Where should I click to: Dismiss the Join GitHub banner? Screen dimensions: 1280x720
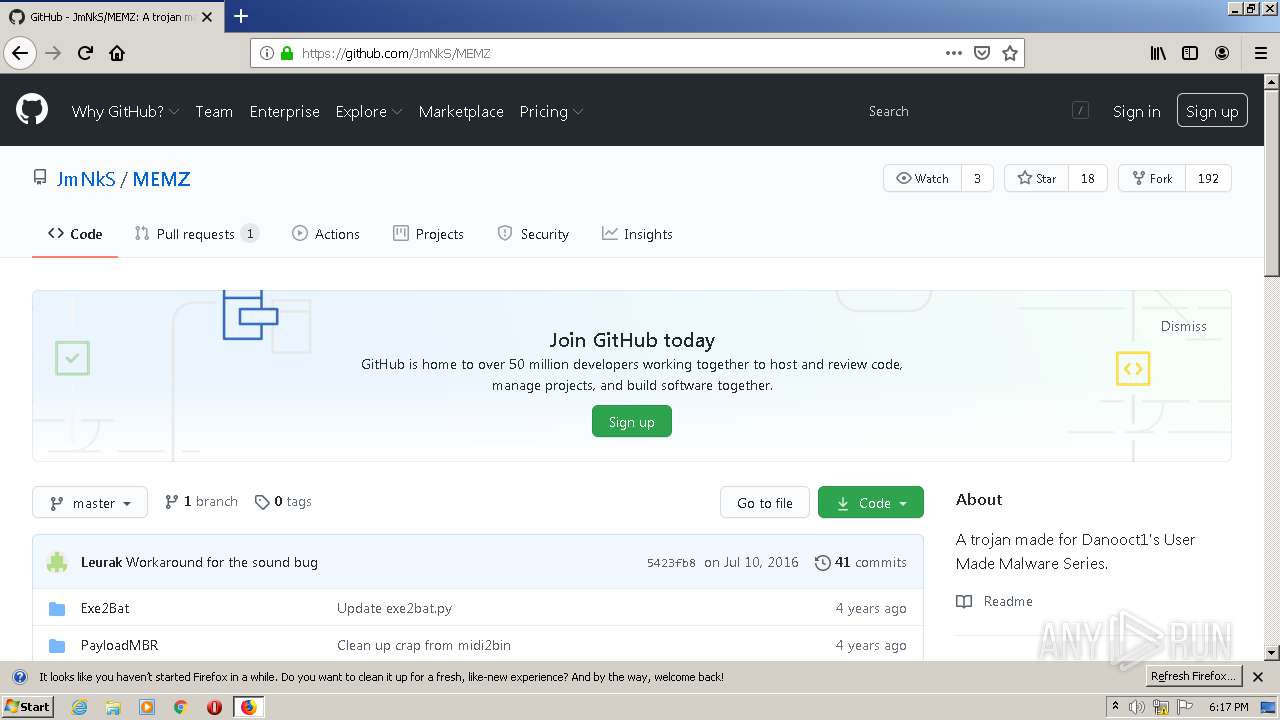1184,326
